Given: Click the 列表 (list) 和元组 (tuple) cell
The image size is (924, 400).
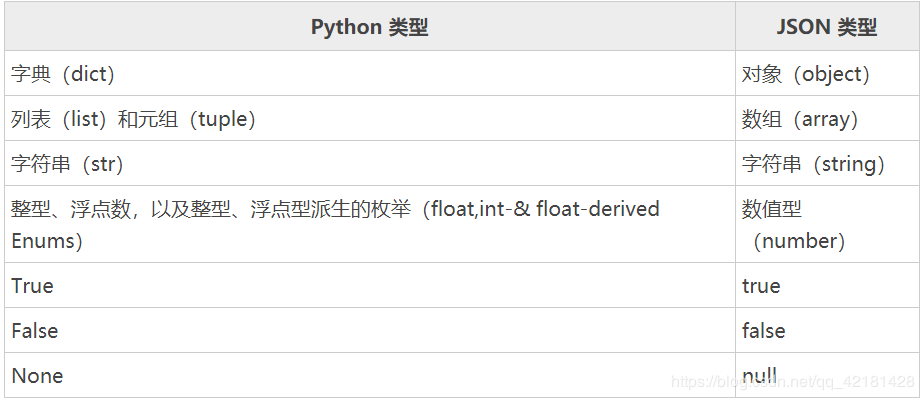Looking at the screenshot, I should pyautogui.click(x=369, y=118).
